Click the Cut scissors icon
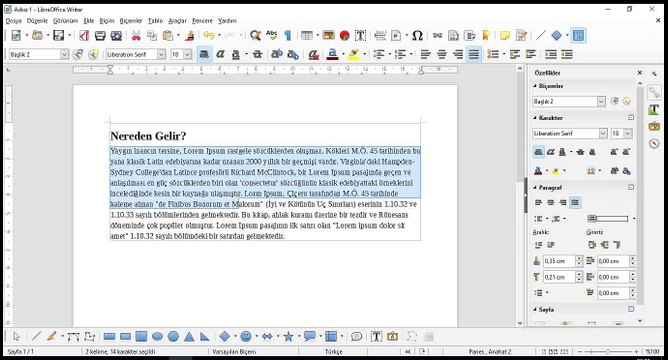The height and width of the screenshot is (360, 668). 136,35
